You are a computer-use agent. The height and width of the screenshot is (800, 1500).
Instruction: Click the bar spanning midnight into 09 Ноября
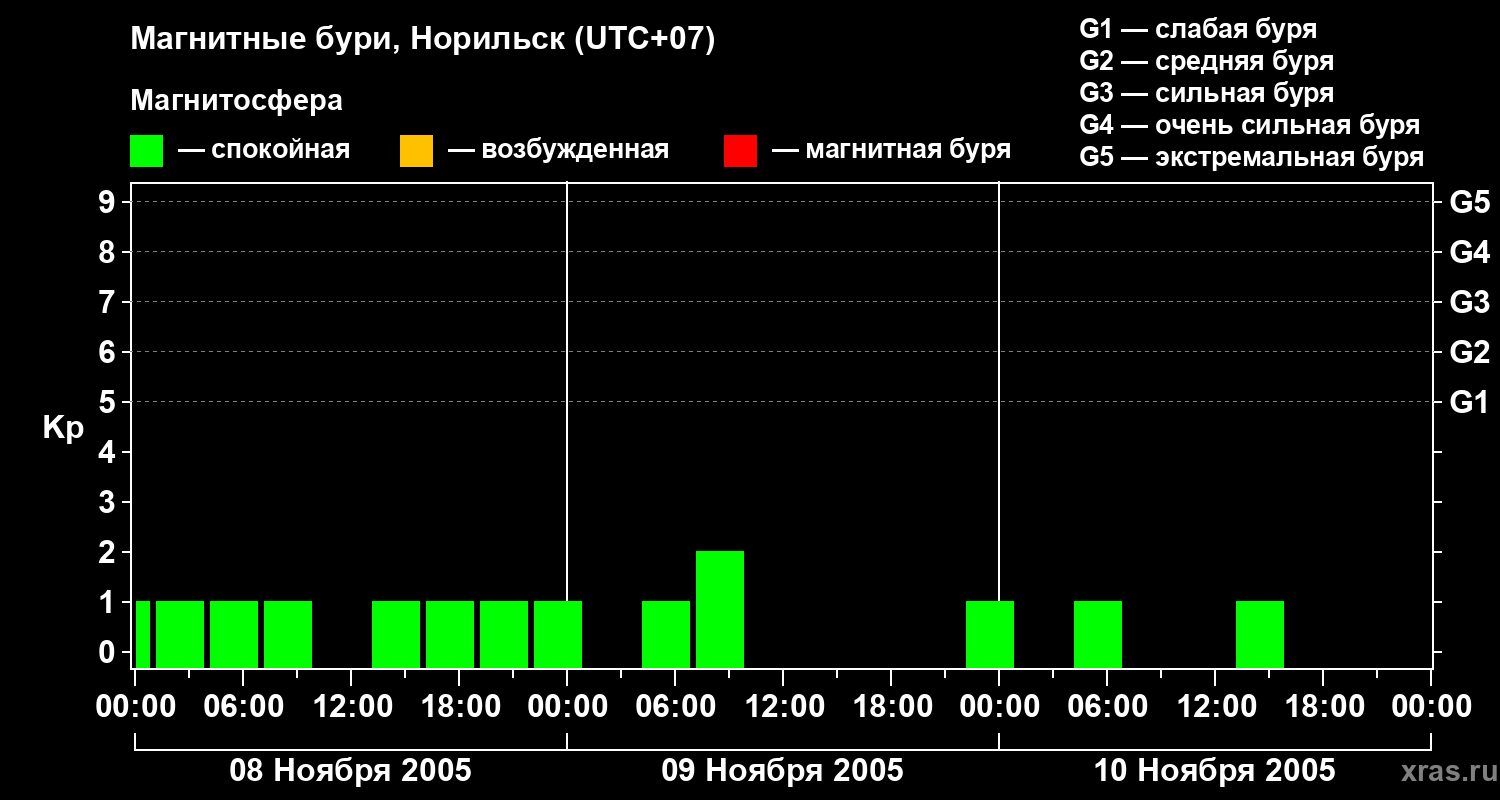click(558, 634)
